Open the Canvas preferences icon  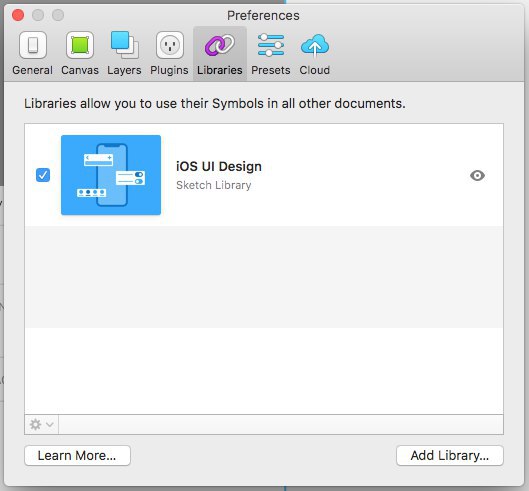pyautogui.click(x=80, y=45)
